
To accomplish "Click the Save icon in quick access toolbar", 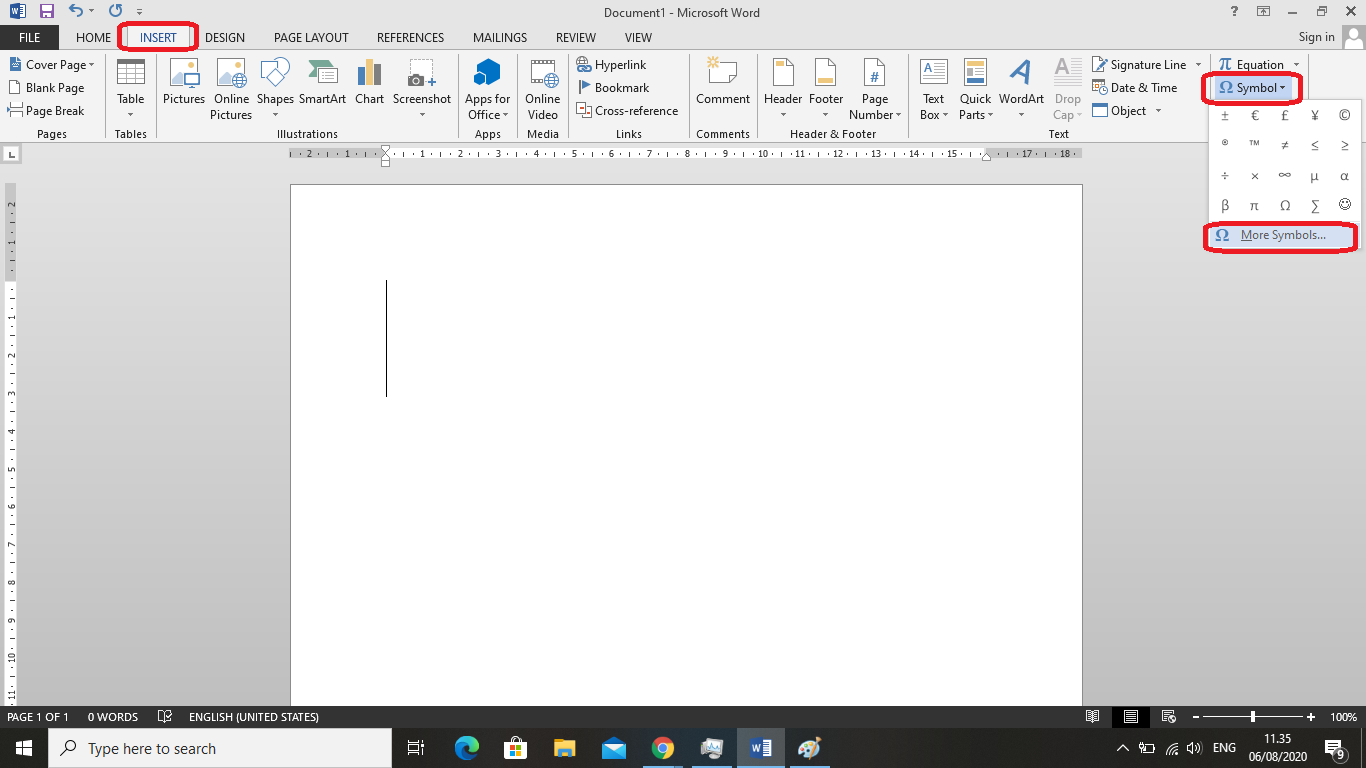I will (46, 11).
